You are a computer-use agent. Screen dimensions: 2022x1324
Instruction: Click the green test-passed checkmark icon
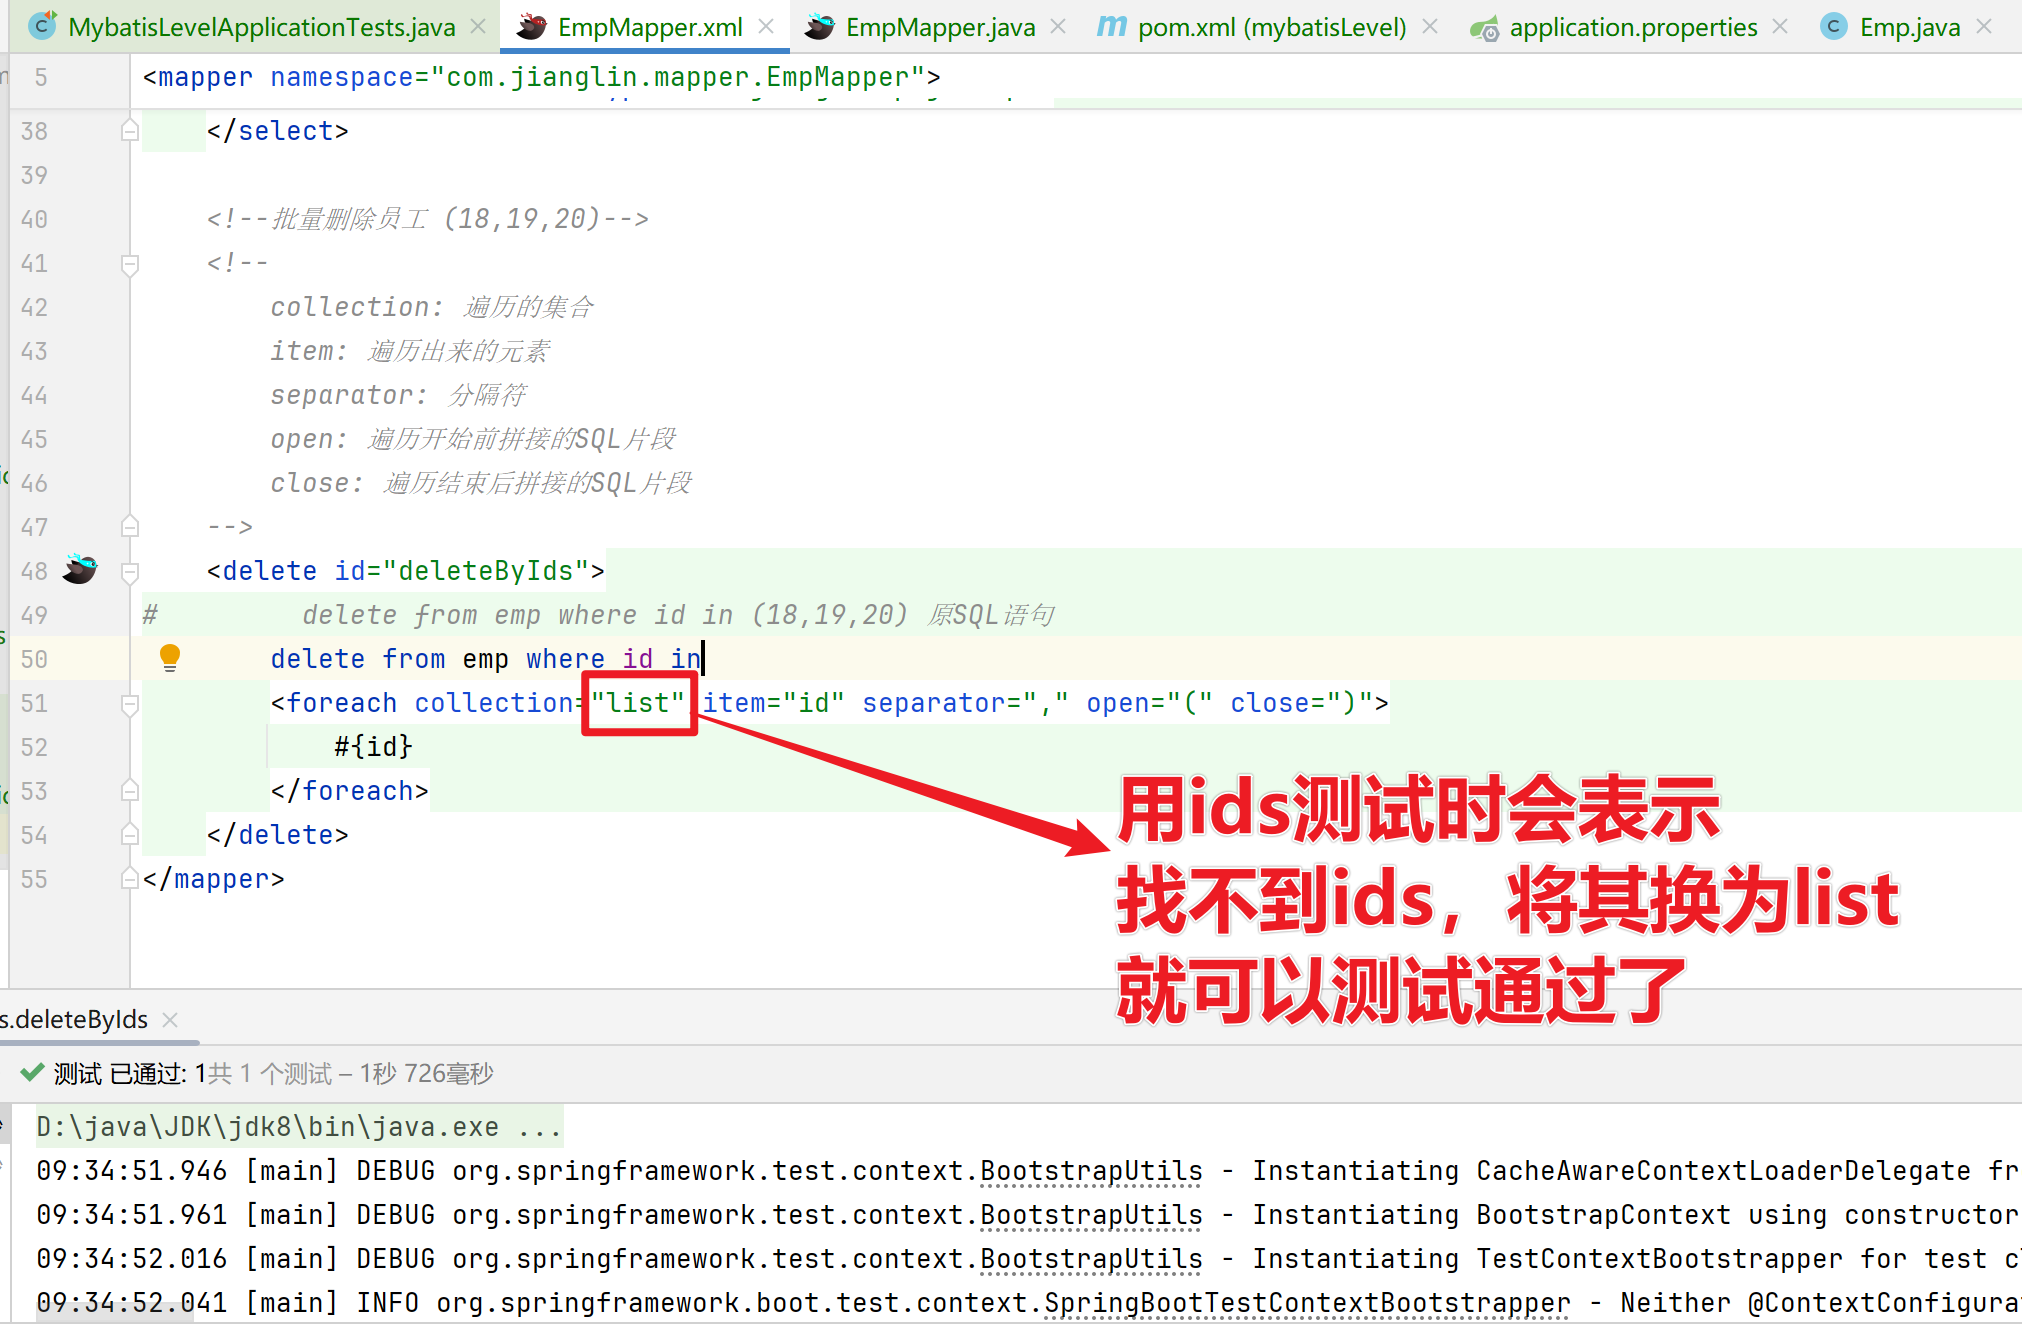pyautogui.click(x=31, y=1072)
